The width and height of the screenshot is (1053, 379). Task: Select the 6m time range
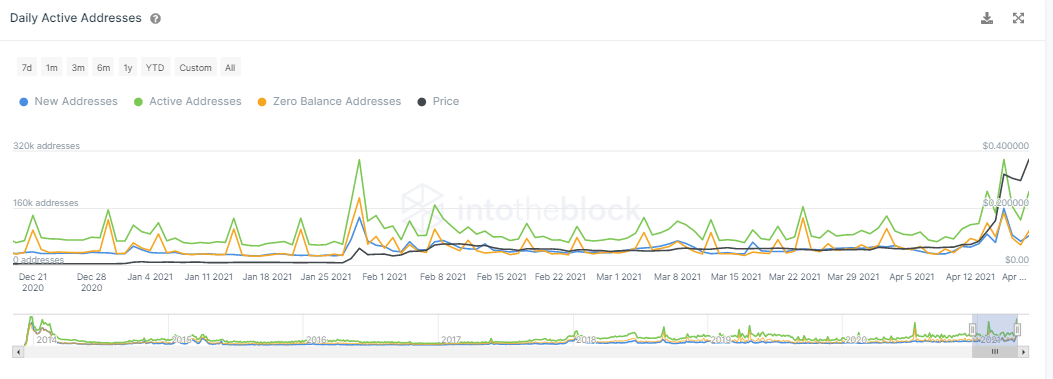[x=103, y=67]
